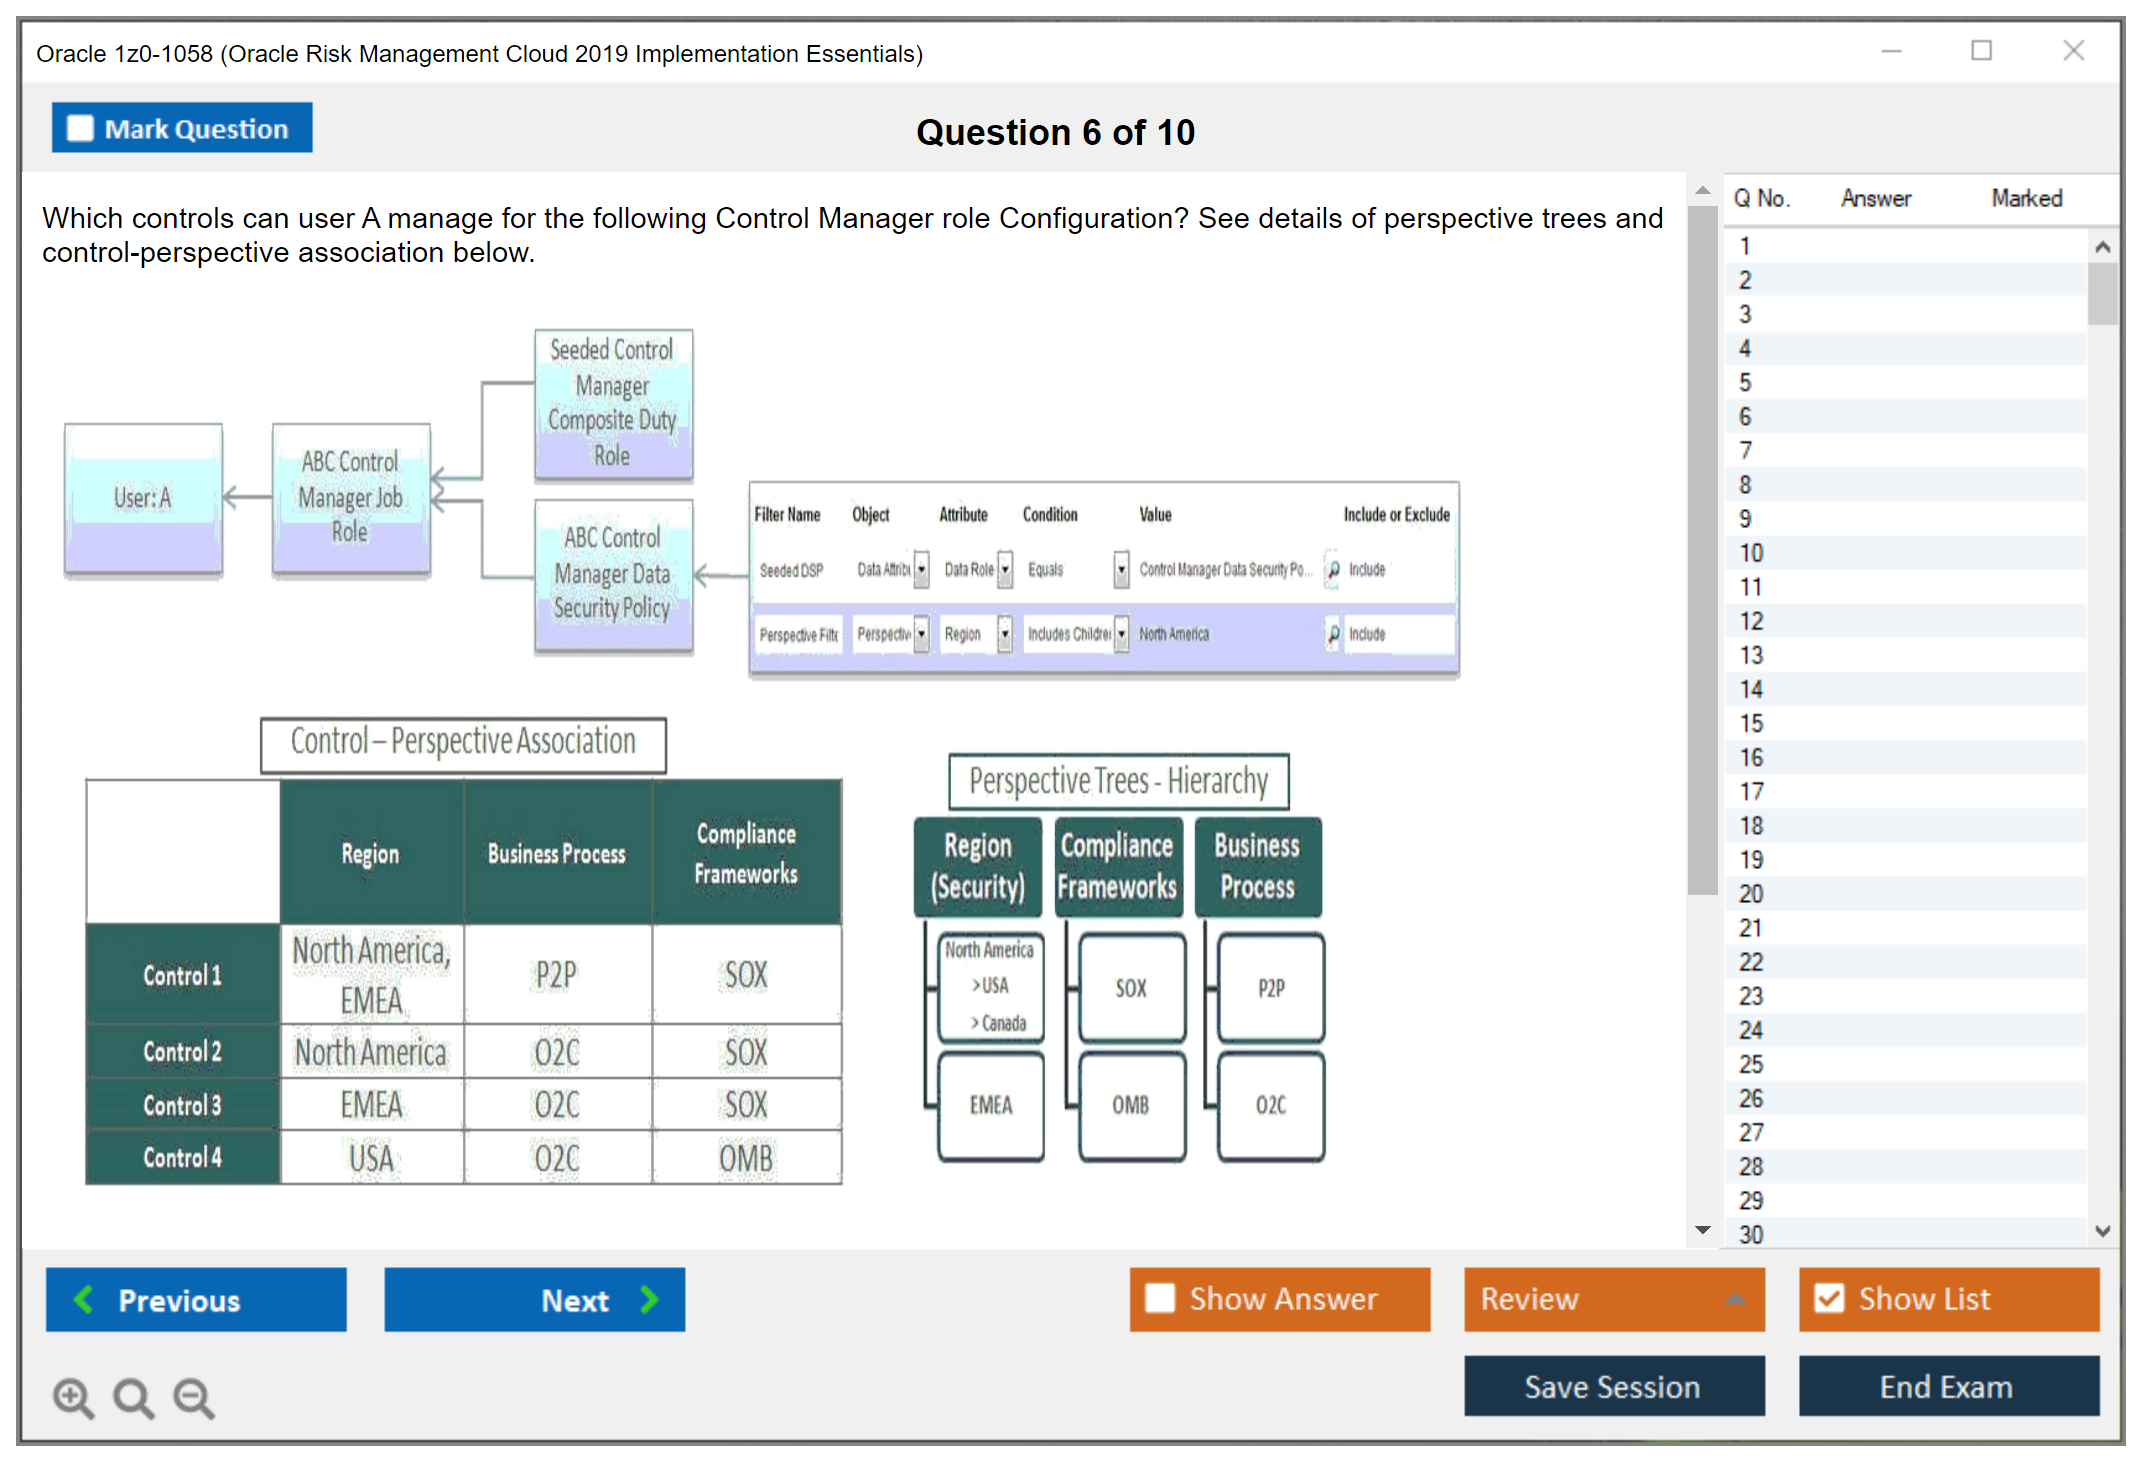Enable the Show Answer checkbox
Screen dimensions: 2150x1470
[x=1160, y=1298]
